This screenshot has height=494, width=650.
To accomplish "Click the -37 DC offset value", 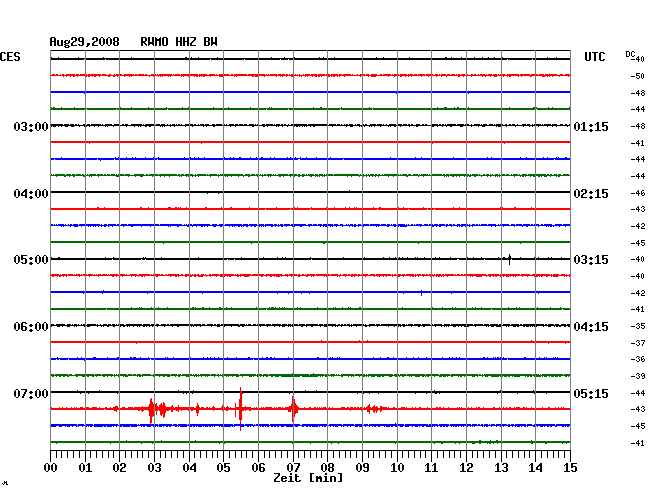I will (x=638, y=343).
